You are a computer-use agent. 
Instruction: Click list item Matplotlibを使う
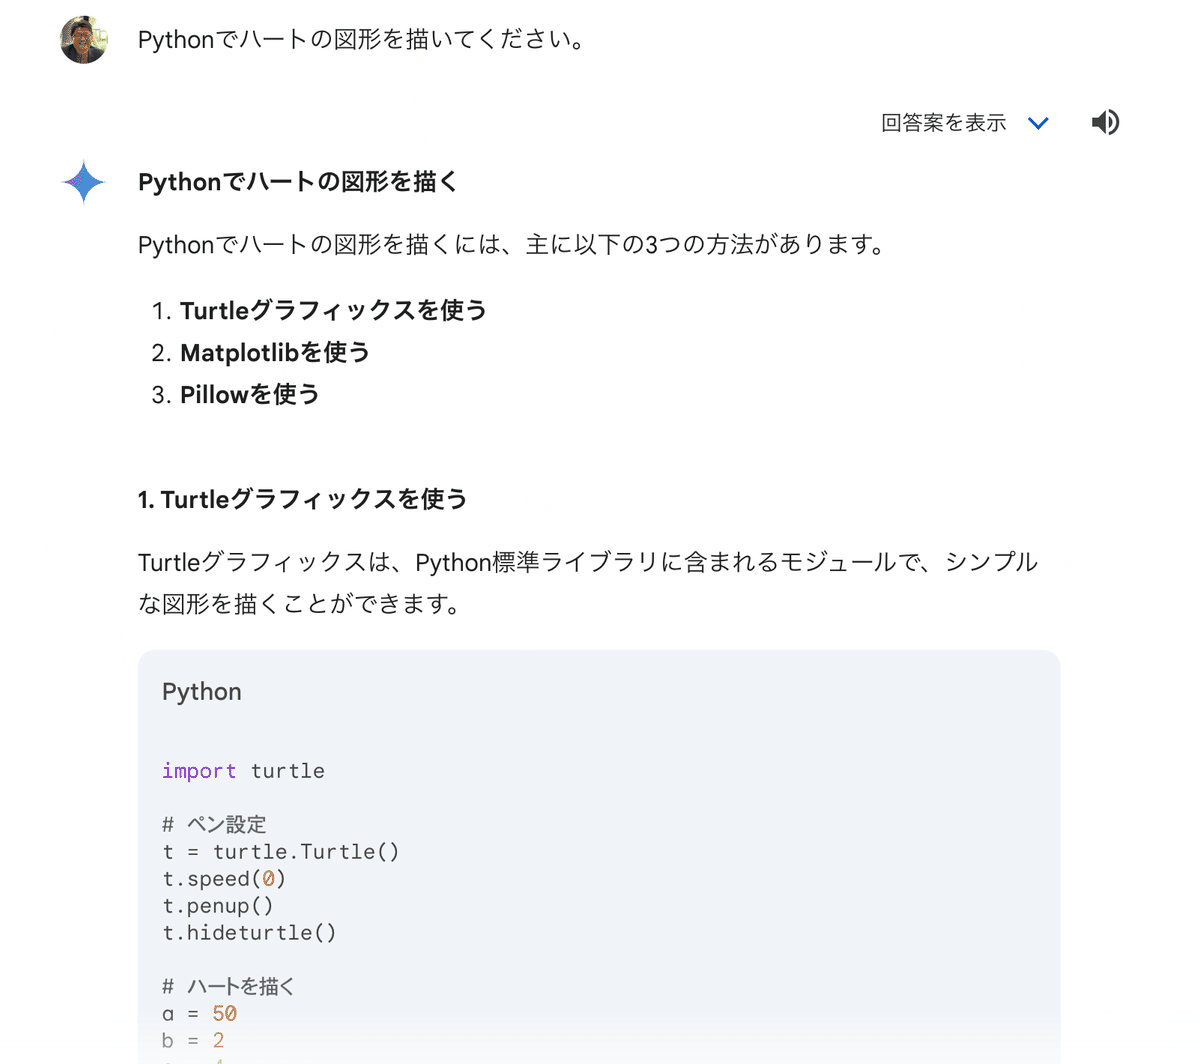pyautogui.click(x=275, y=353)
